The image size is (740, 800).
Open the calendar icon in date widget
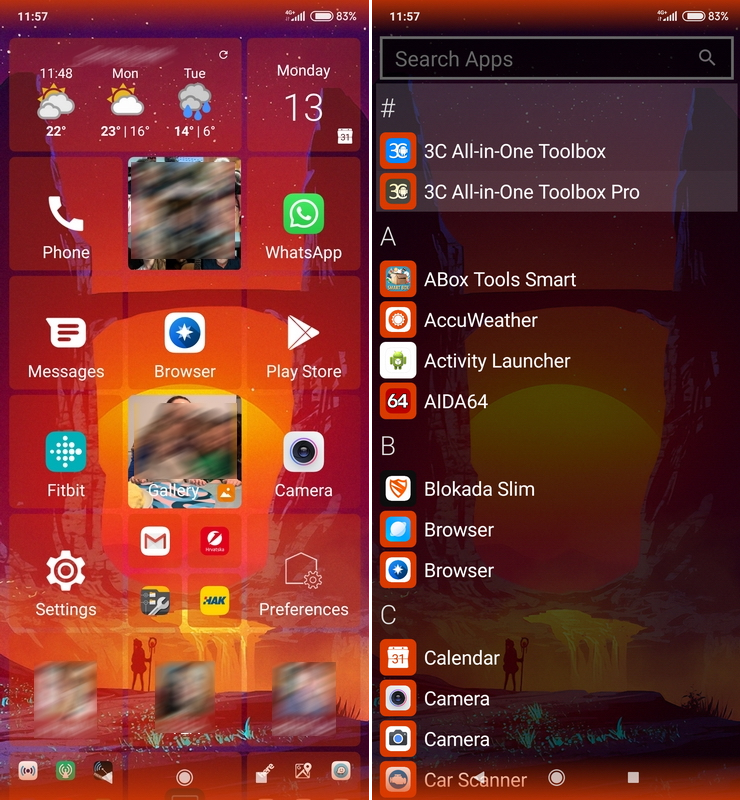point(345,136)
